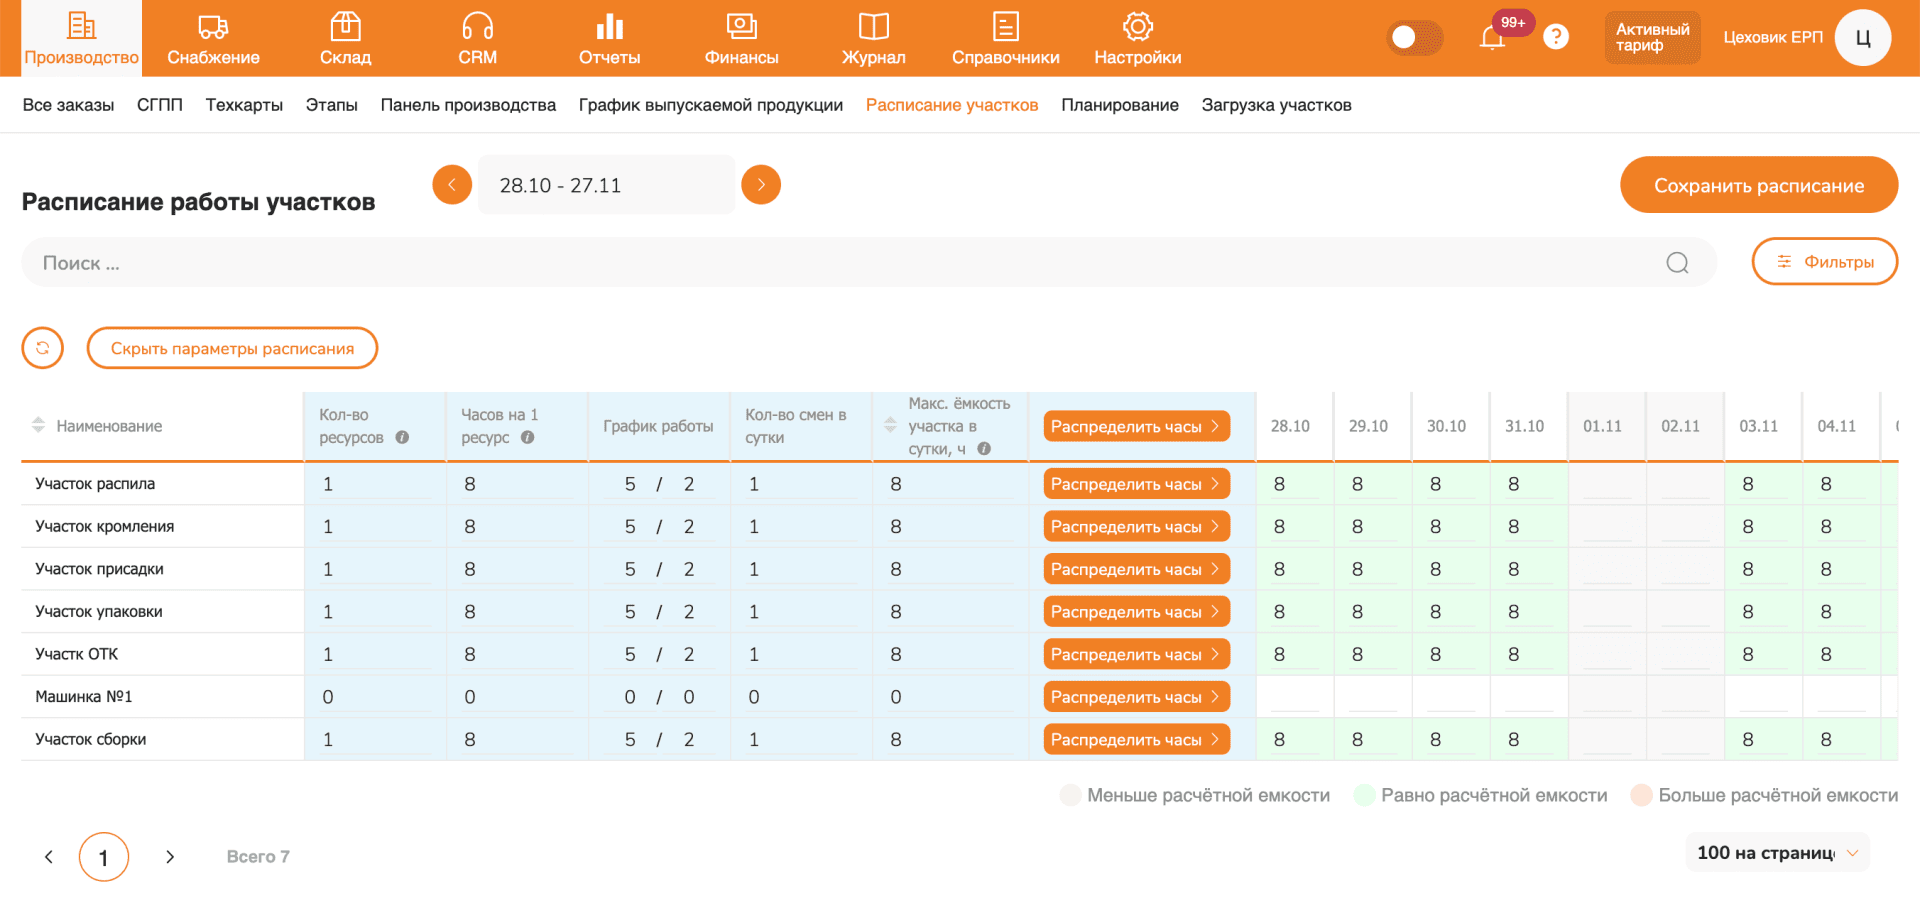
Task: Open the 100 на страницу dropdown
Action: 1777,853
